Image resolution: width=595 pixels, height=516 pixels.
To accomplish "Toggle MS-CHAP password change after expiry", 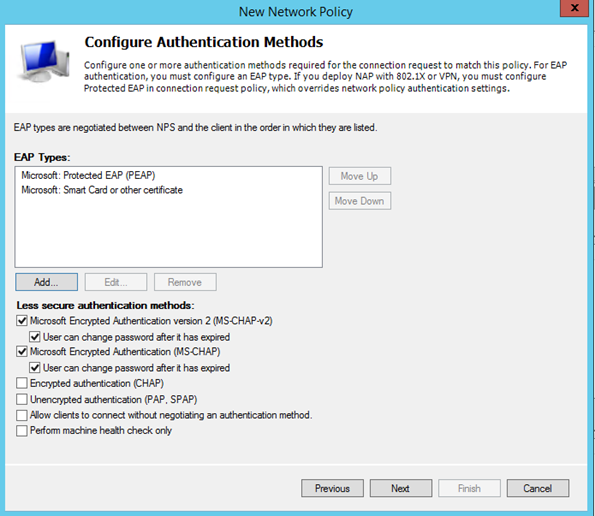I will (35, 368).
